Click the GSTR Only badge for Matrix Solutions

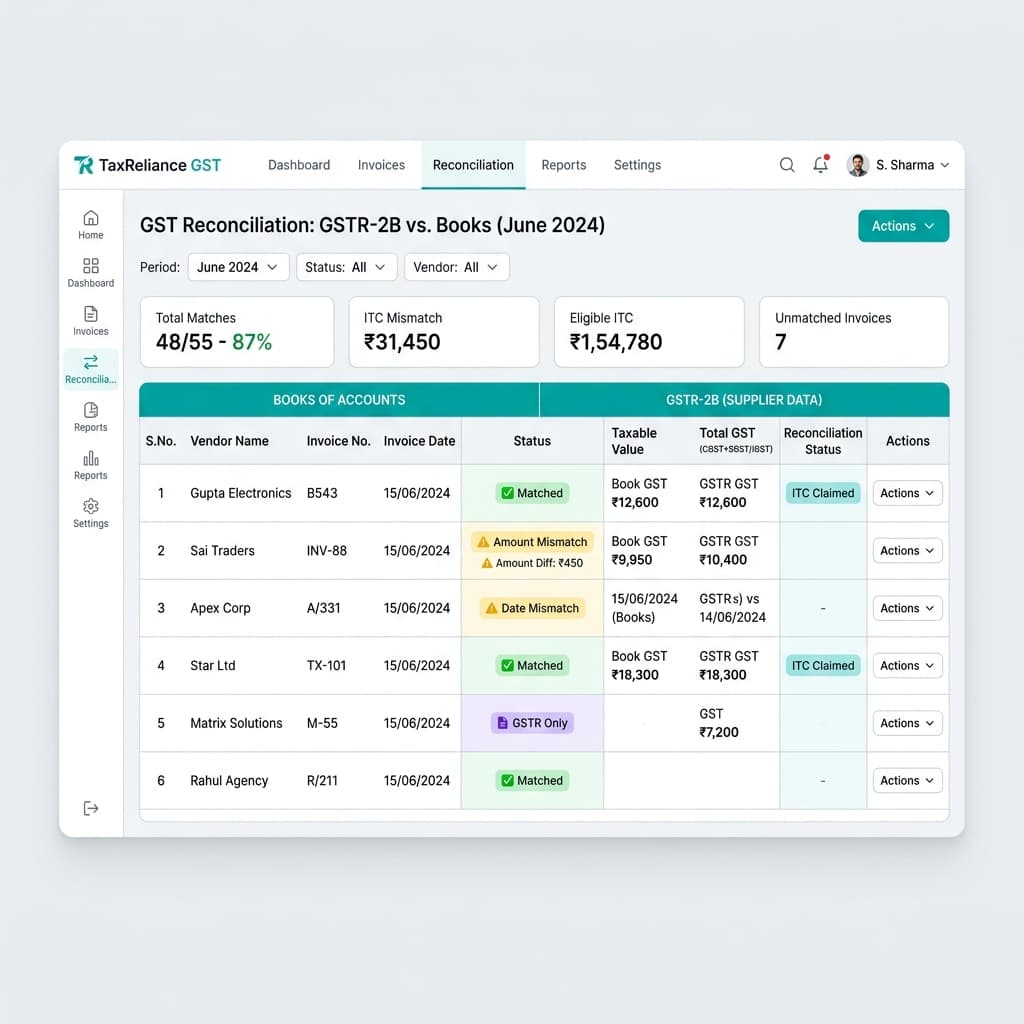tap(532, 723)
